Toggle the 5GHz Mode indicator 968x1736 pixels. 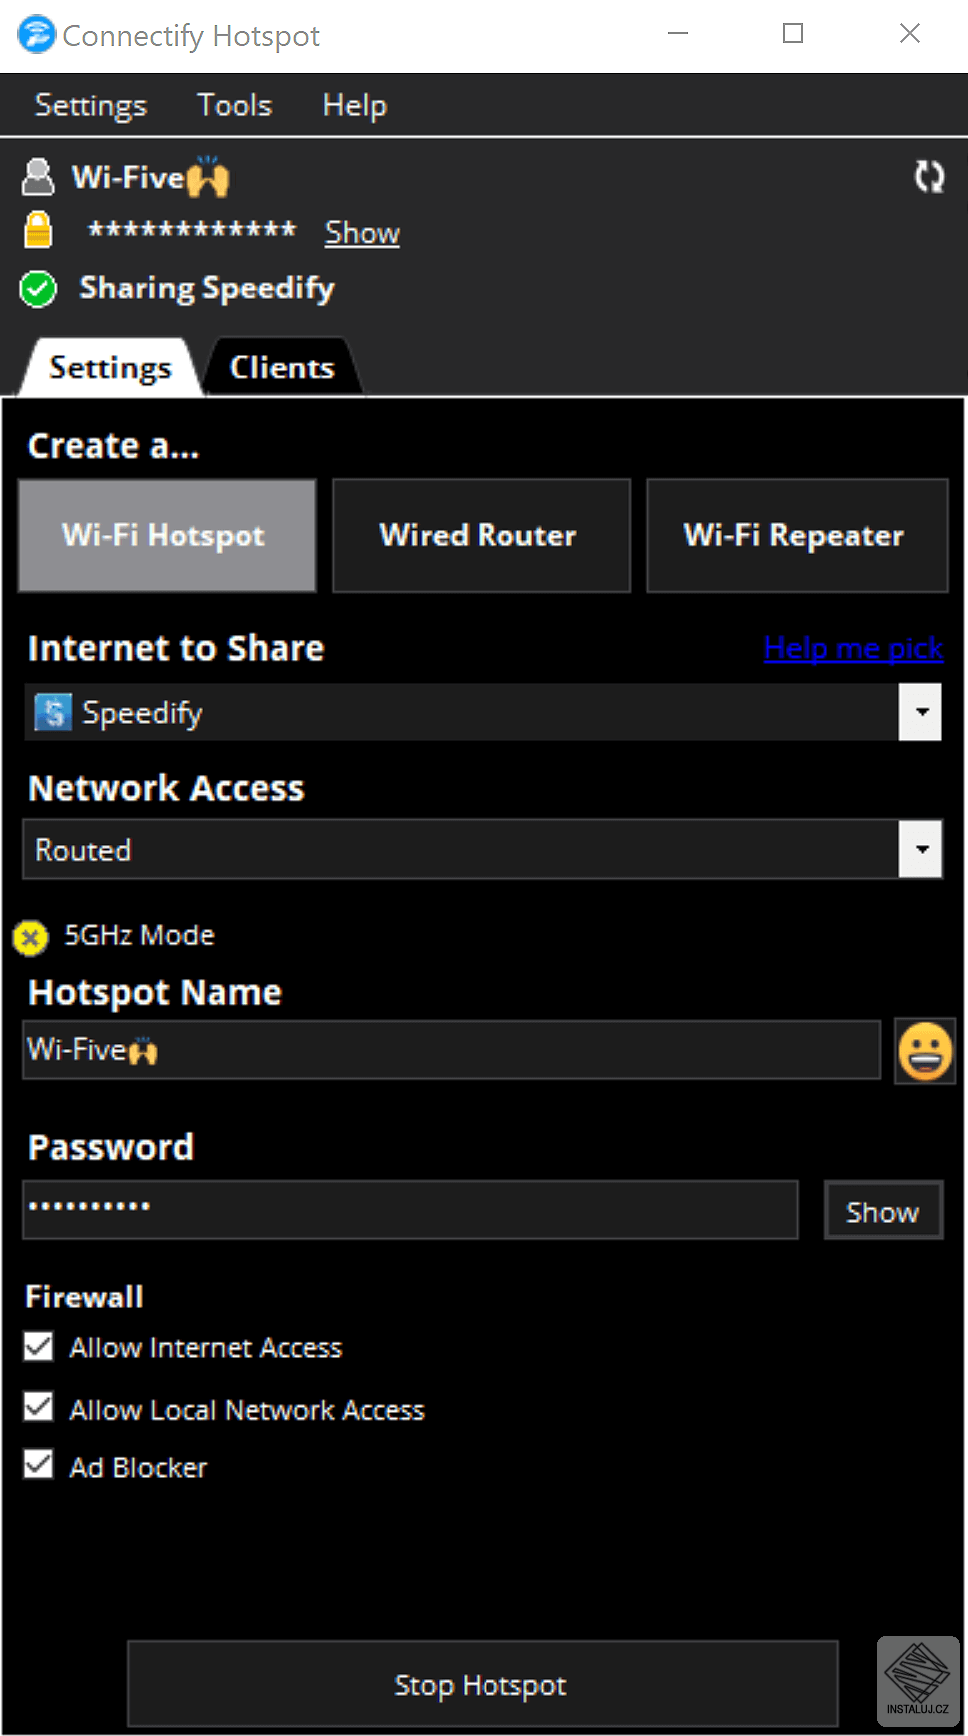(30, 937)
